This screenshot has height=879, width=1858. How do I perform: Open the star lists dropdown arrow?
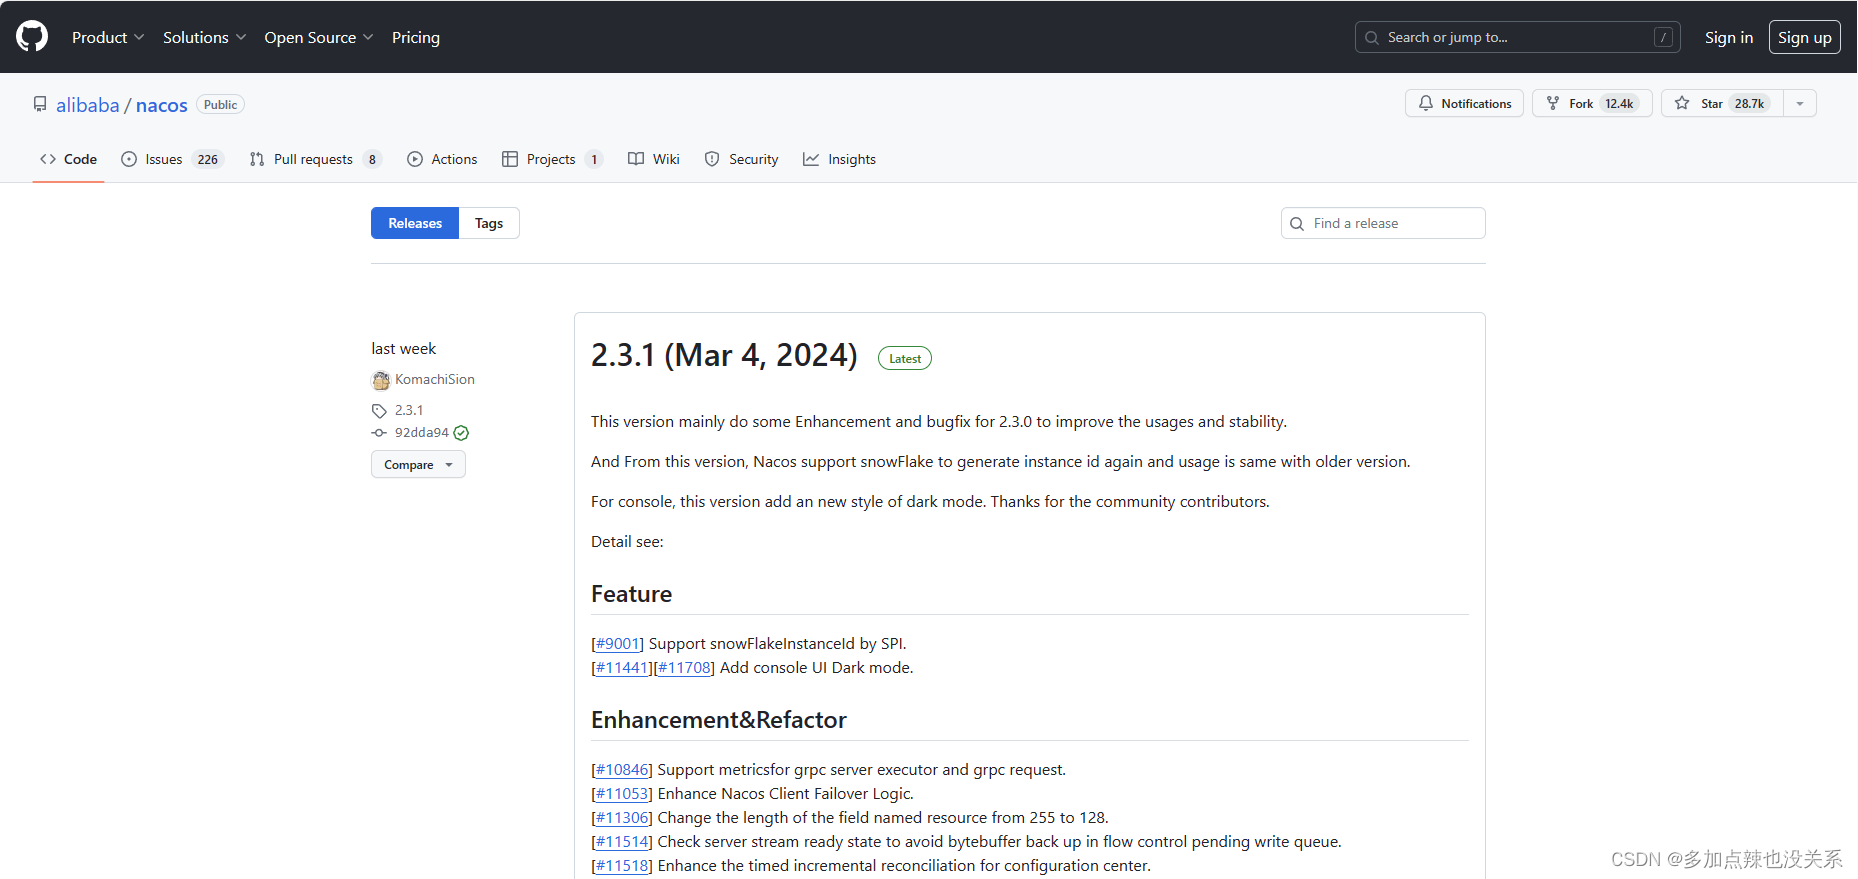[x=1800, y=103]
